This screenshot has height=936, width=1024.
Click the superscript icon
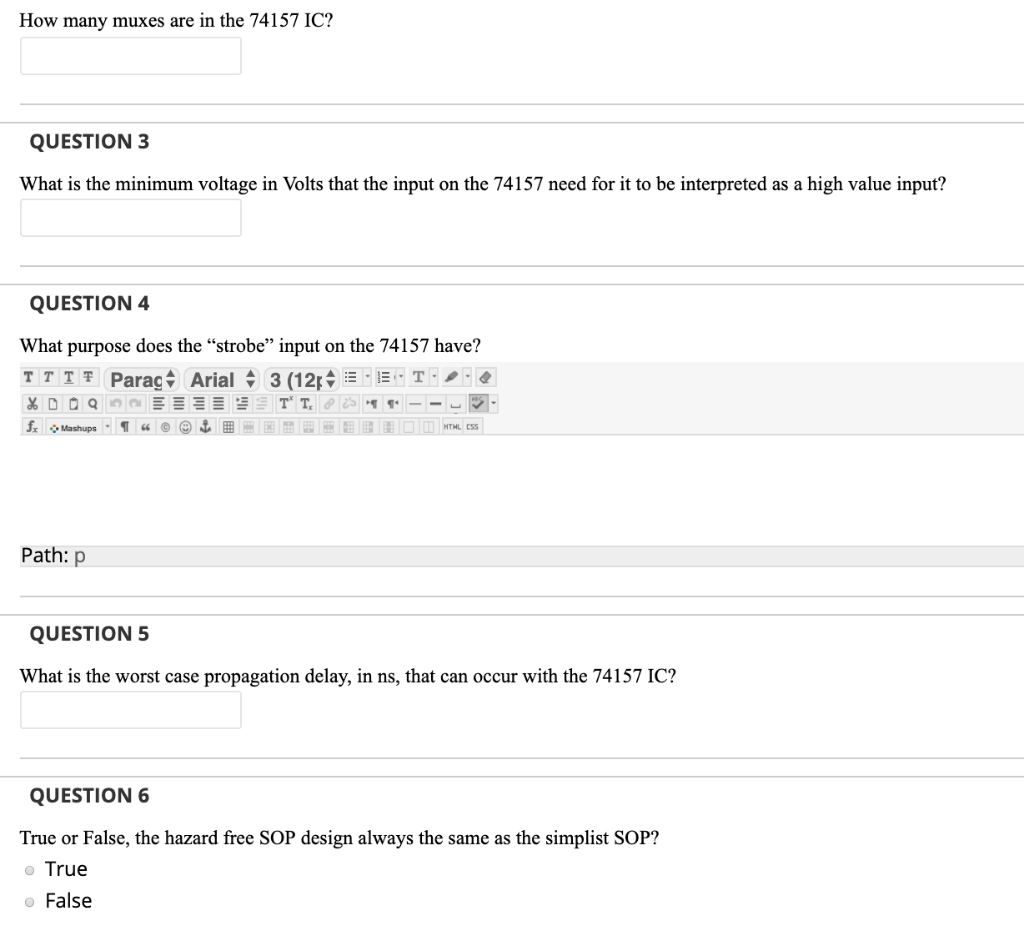point(285,402)
